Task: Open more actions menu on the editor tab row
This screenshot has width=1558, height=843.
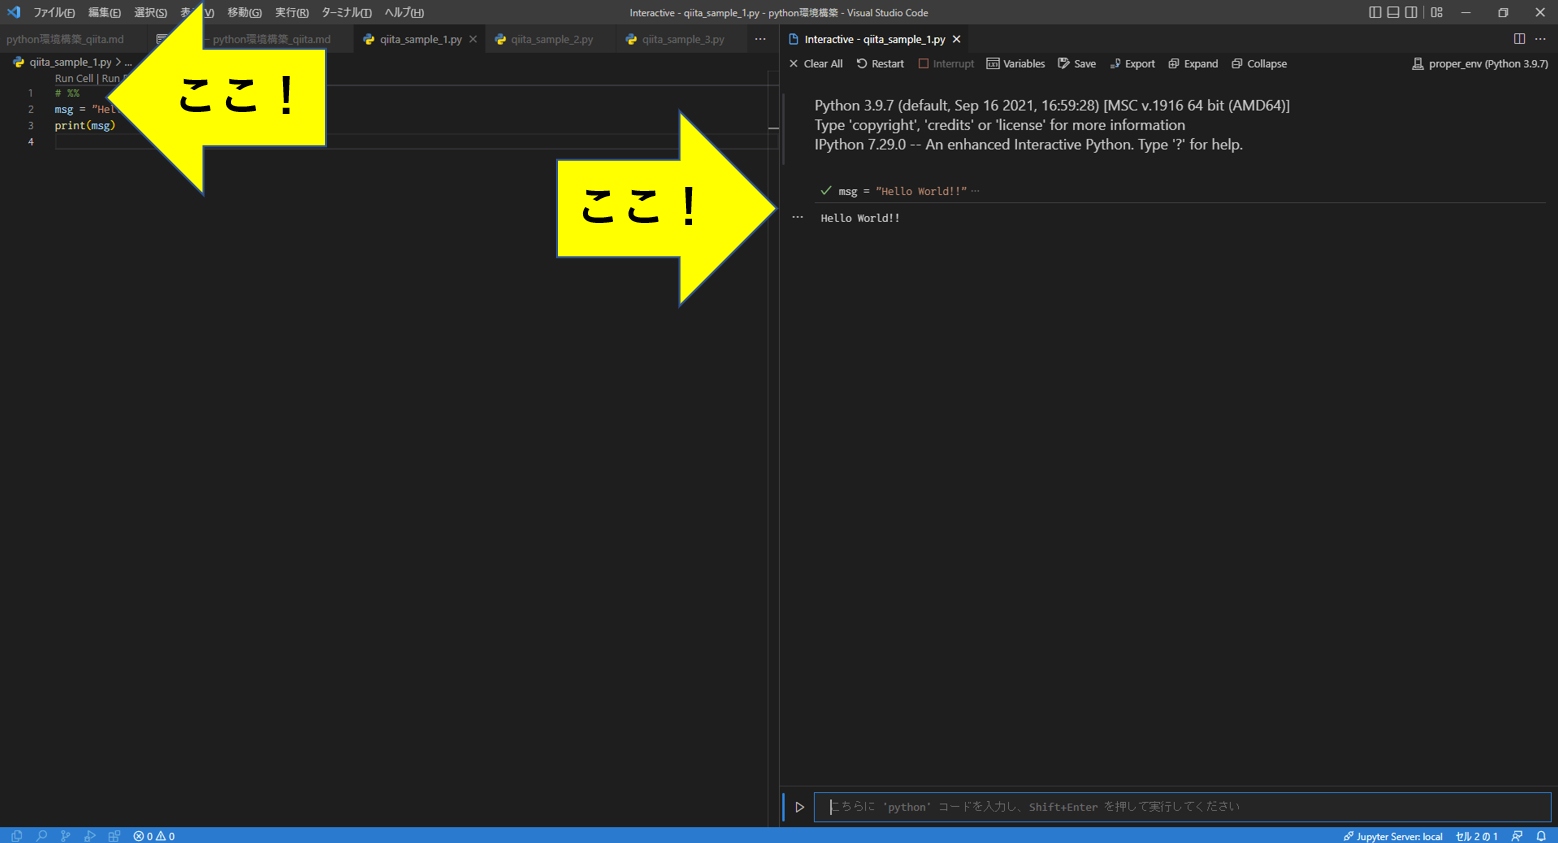Action: 760,38
